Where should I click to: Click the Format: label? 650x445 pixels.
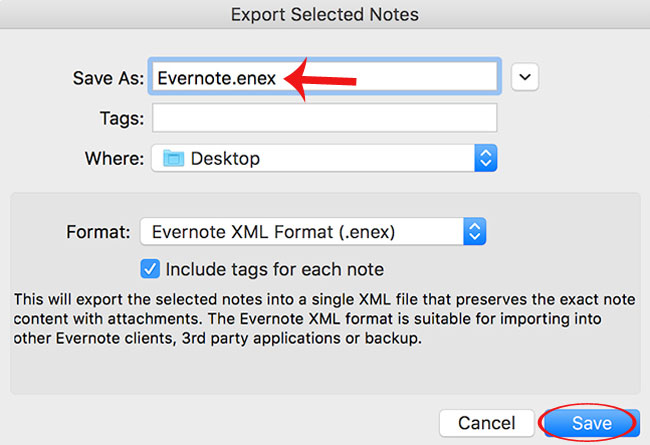98,232
